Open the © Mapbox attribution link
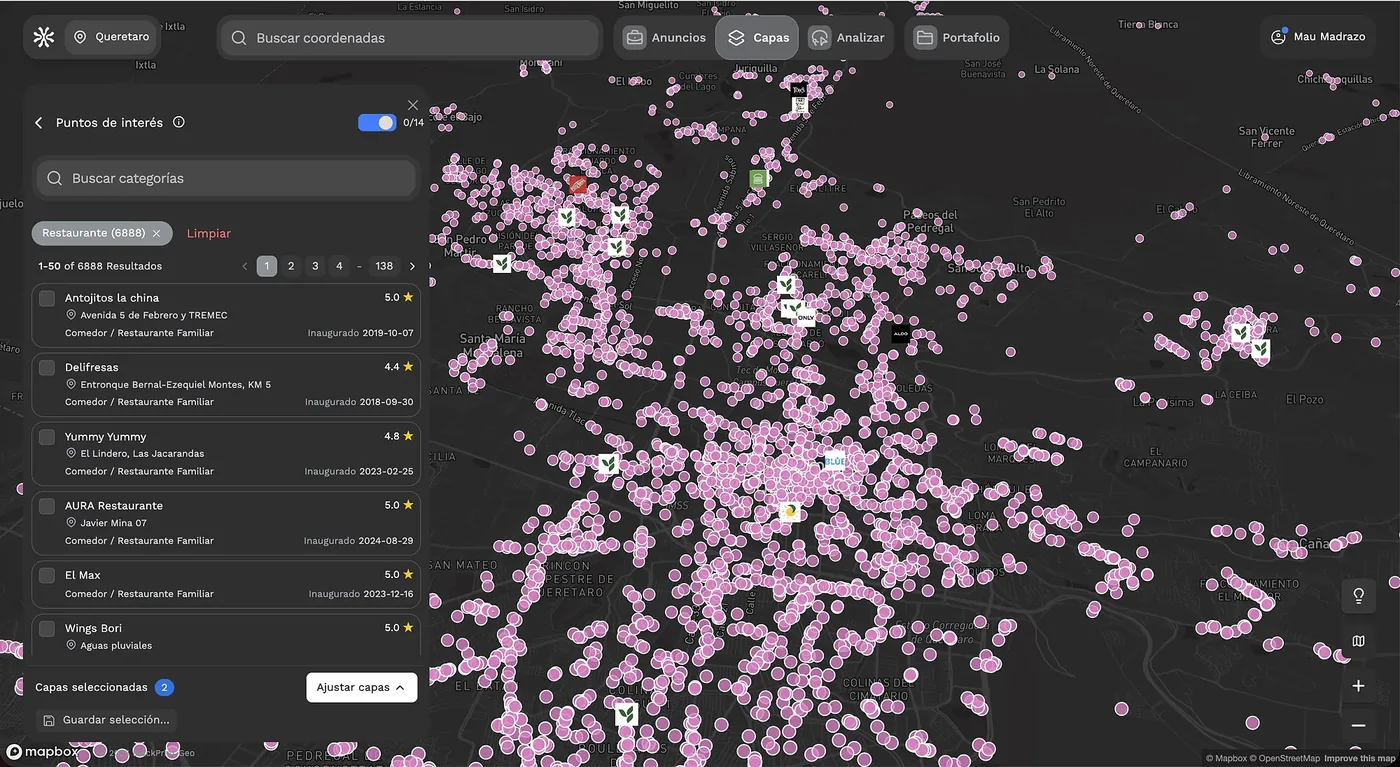1400x767 pixels. [x=1227, y=758]
